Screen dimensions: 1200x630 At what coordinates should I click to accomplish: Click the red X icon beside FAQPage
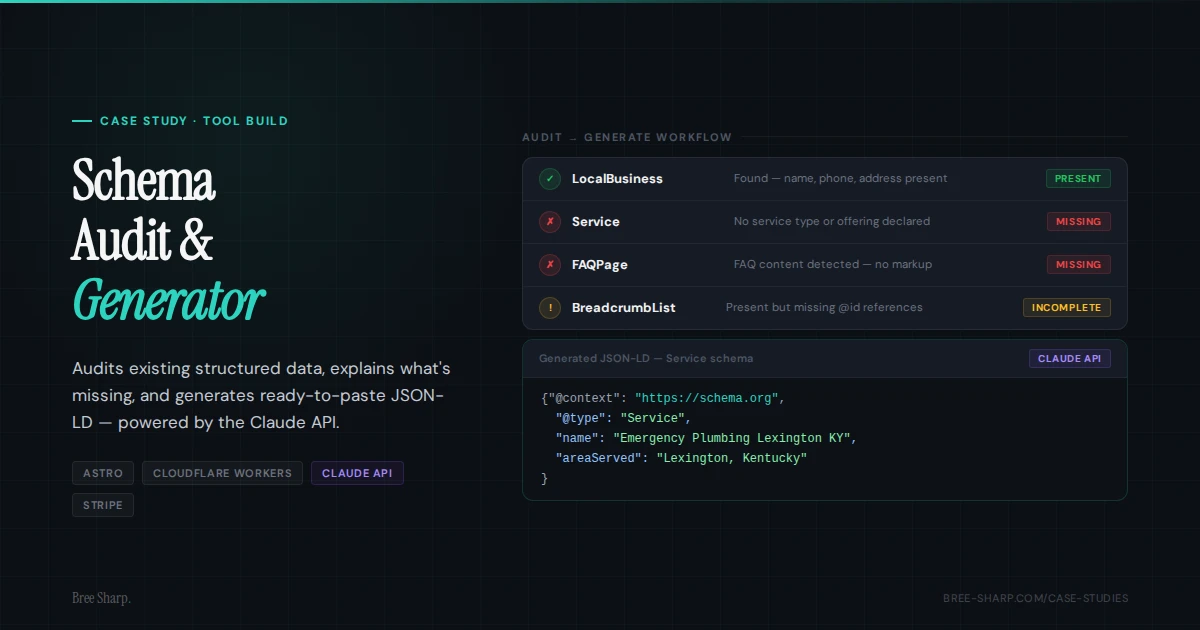click(550, 265)
